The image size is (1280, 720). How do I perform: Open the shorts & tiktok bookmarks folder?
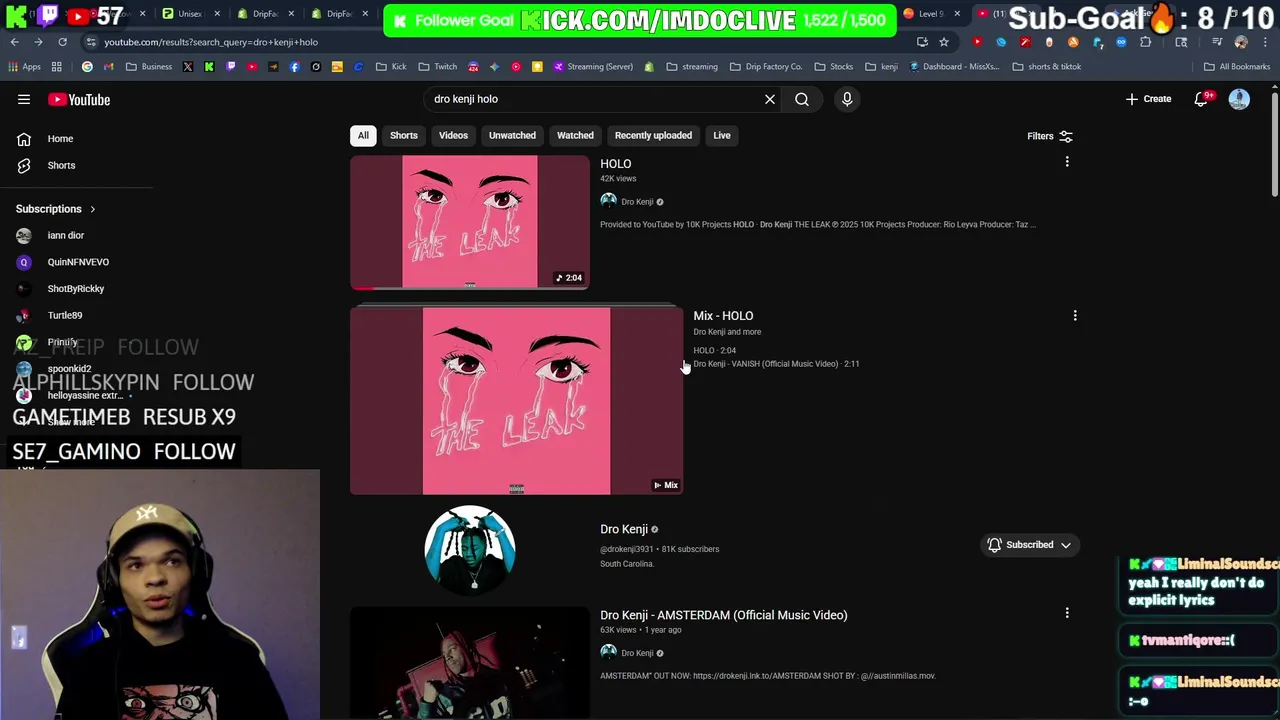point(1047,67)
